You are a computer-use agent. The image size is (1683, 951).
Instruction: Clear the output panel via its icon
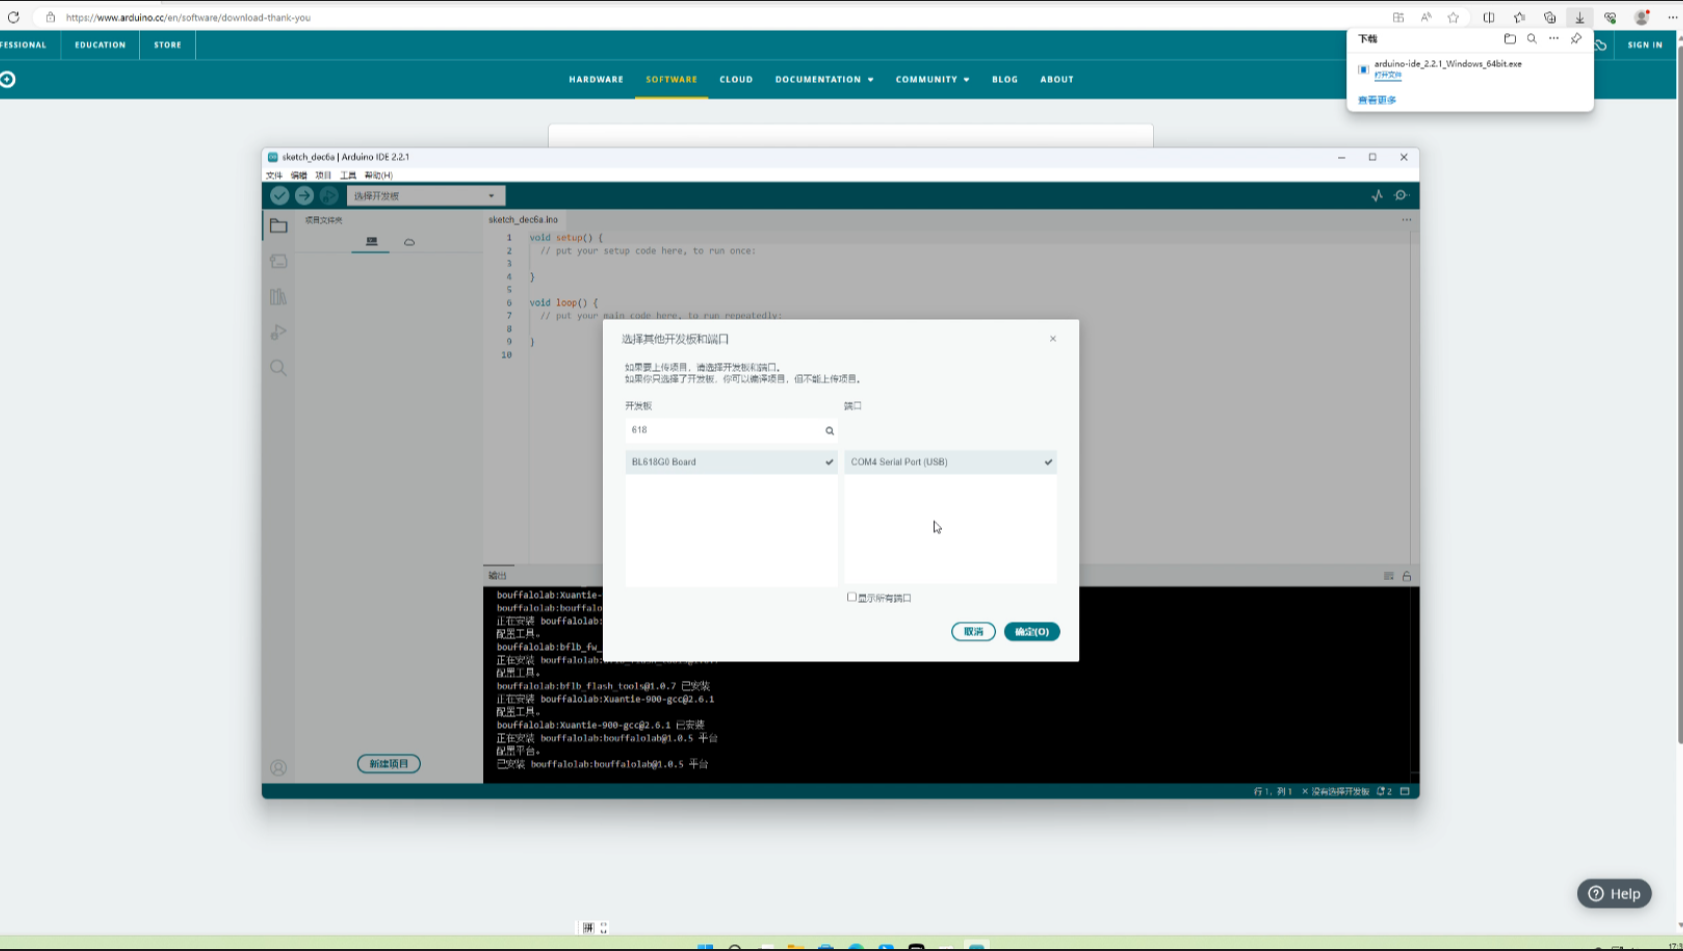coord(1388,576)
